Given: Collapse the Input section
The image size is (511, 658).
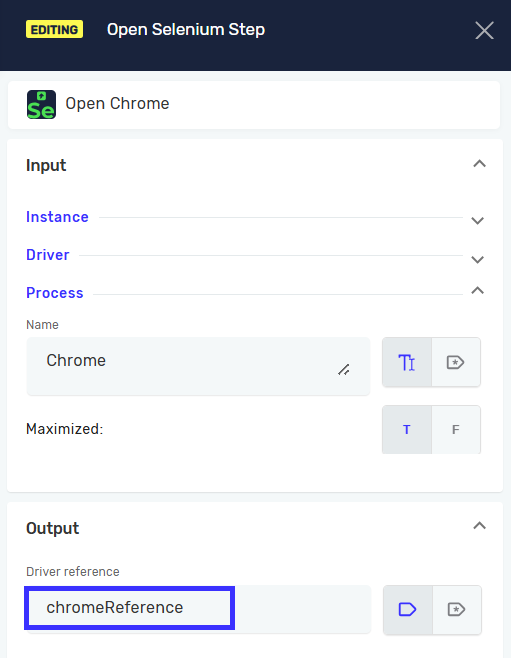Looking at the screenshot, I should pyautogui.click(x=480, y=164).
